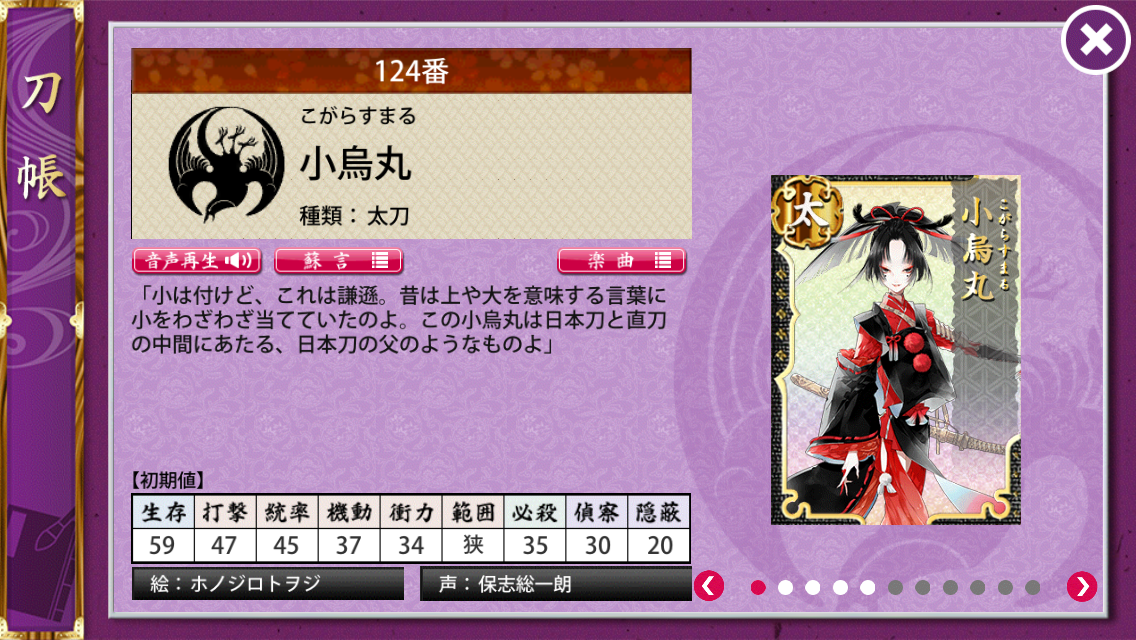
Task: Select the first gray page dot
Action: coord(895,587)
